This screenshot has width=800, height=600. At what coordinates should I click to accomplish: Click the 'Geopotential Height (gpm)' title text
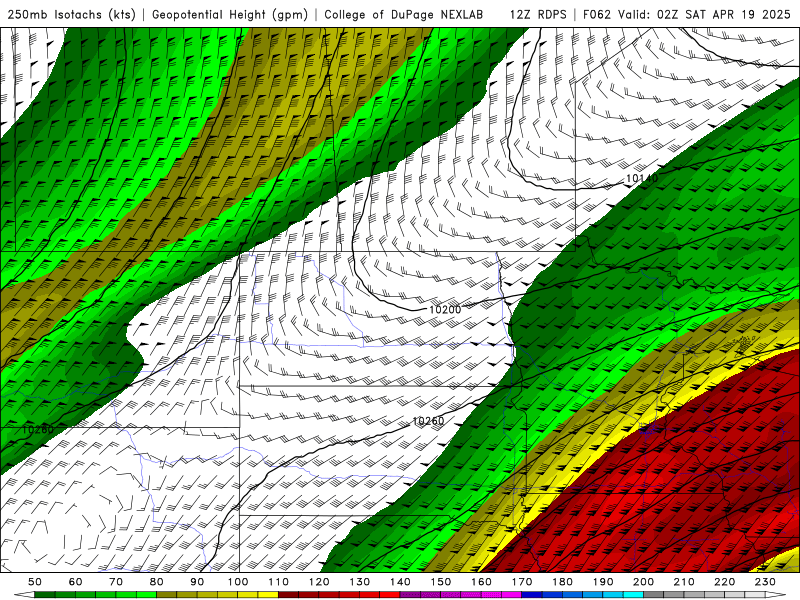point(230,14)
